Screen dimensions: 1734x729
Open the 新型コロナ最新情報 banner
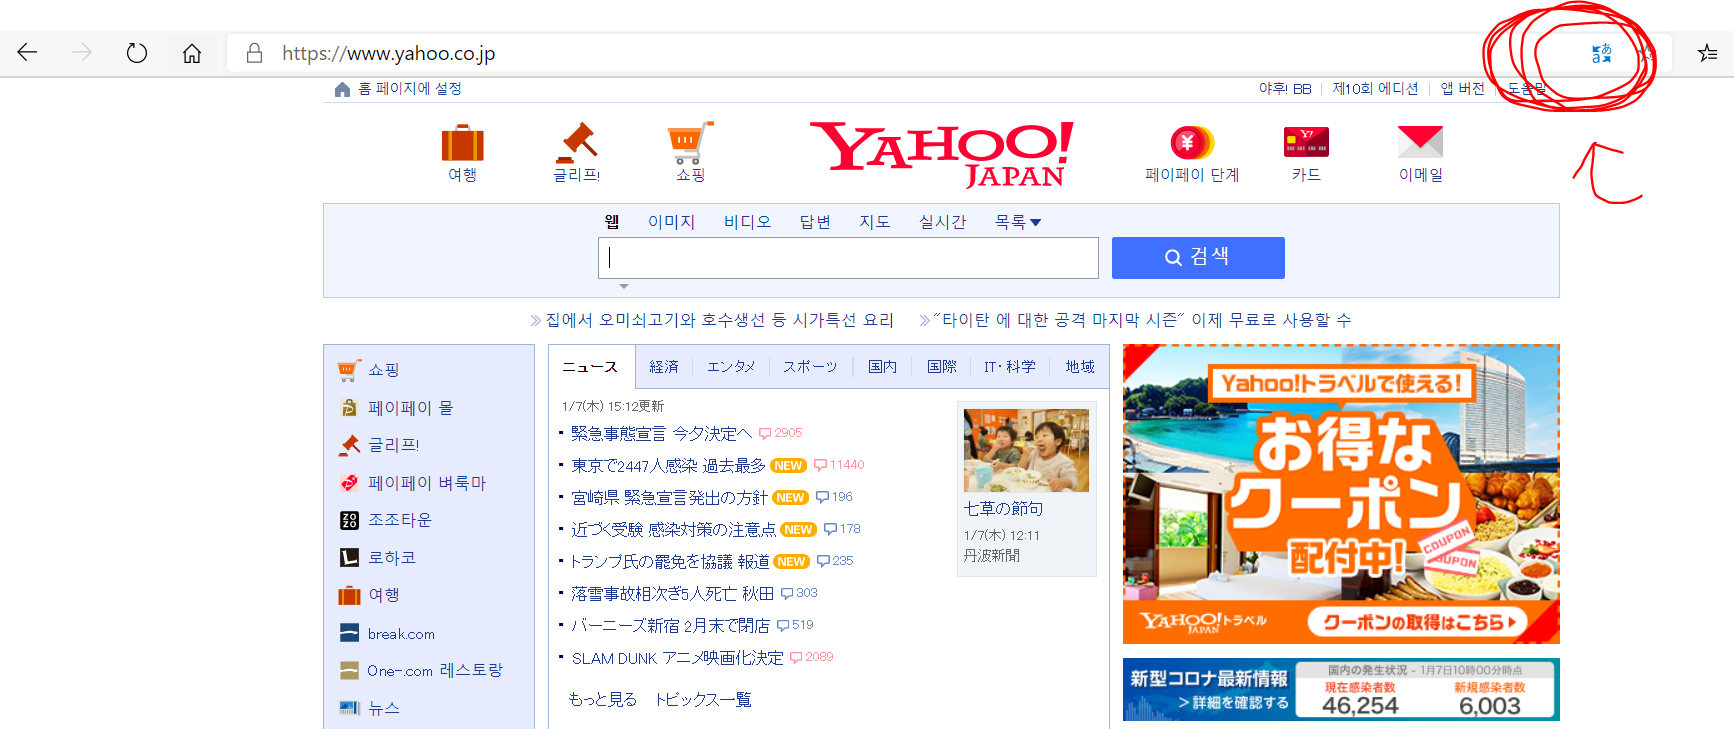(1341, 689)
